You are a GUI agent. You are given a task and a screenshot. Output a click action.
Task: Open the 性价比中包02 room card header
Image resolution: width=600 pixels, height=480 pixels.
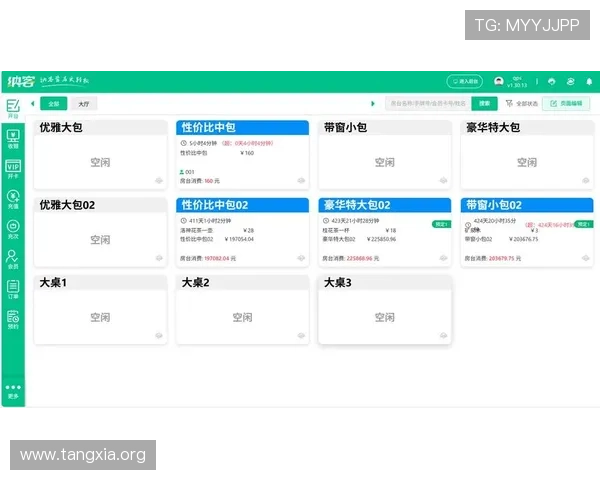(242, 205)
